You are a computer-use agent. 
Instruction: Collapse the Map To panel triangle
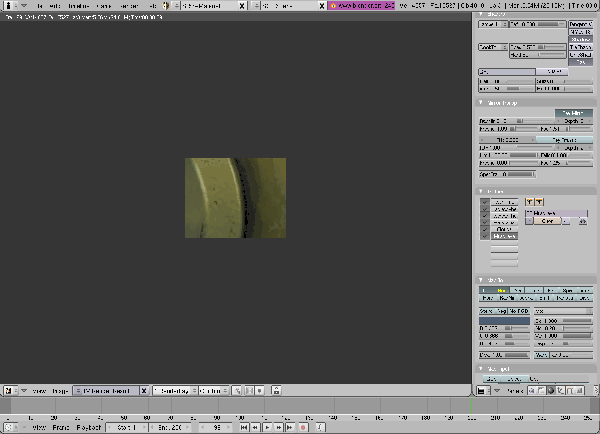coord(481,280)
